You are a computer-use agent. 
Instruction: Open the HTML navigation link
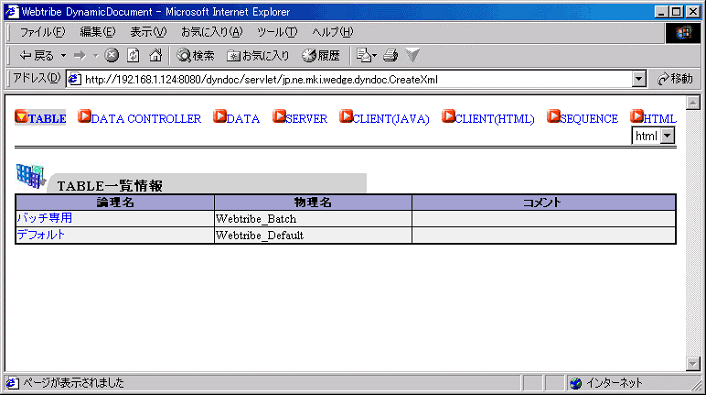(660, 119)
